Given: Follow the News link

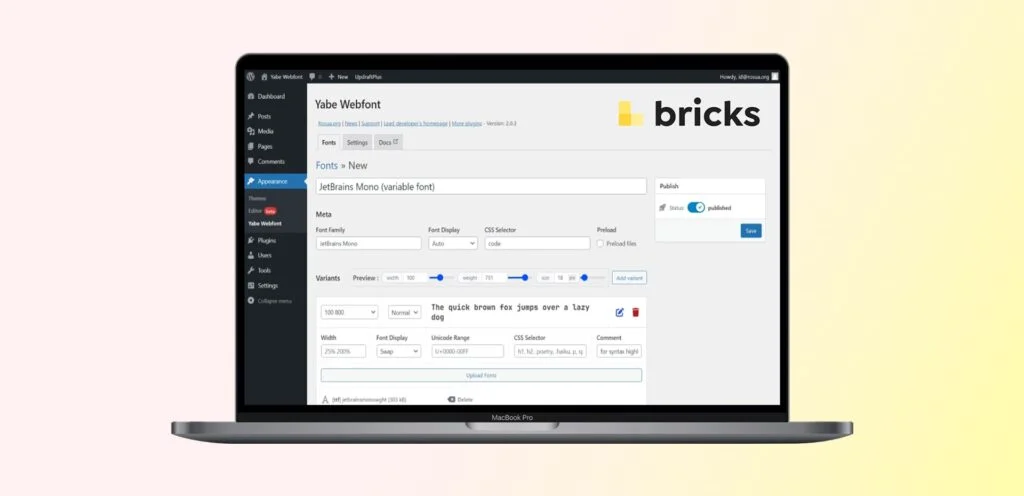Looking at the screenshot, I should click(x=351, y=123).
